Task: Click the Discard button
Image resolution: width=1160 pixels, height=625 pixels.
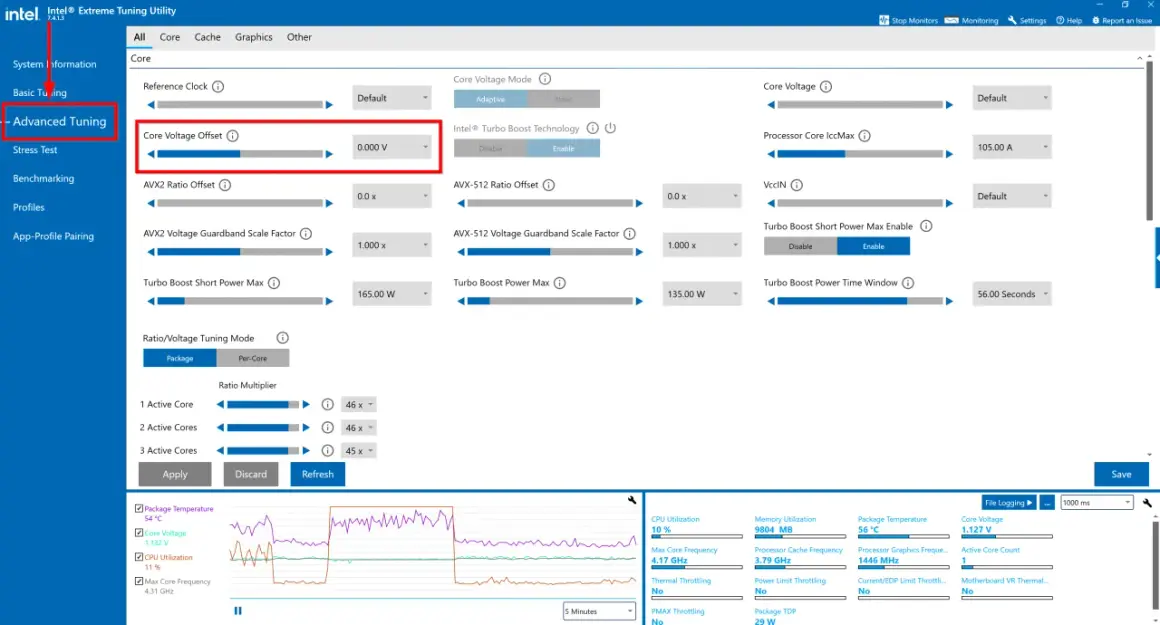Action: pos(251,474)
